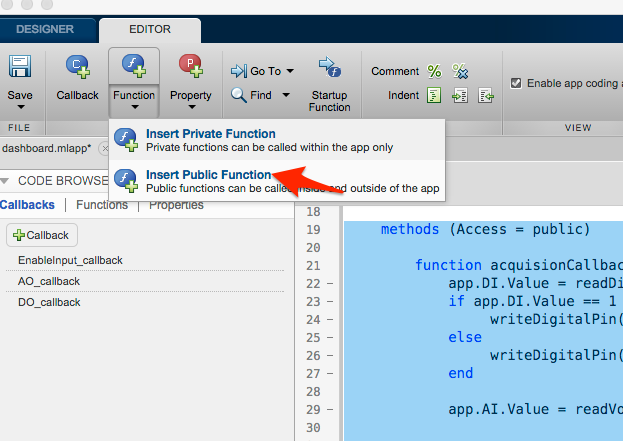The image size is (623, 441).
Task: Click the Save button label
Action: pos(20,95)
